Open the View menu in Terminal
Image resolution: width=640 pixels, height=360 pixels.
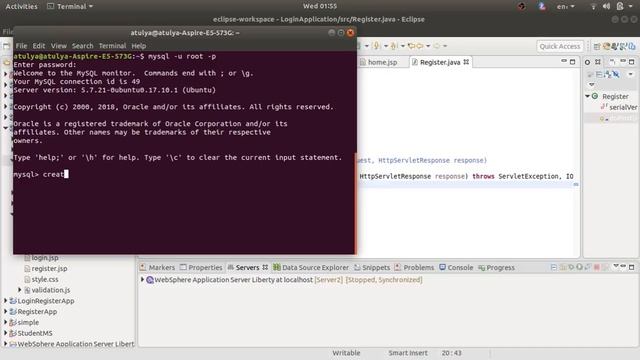coord(58,46)
